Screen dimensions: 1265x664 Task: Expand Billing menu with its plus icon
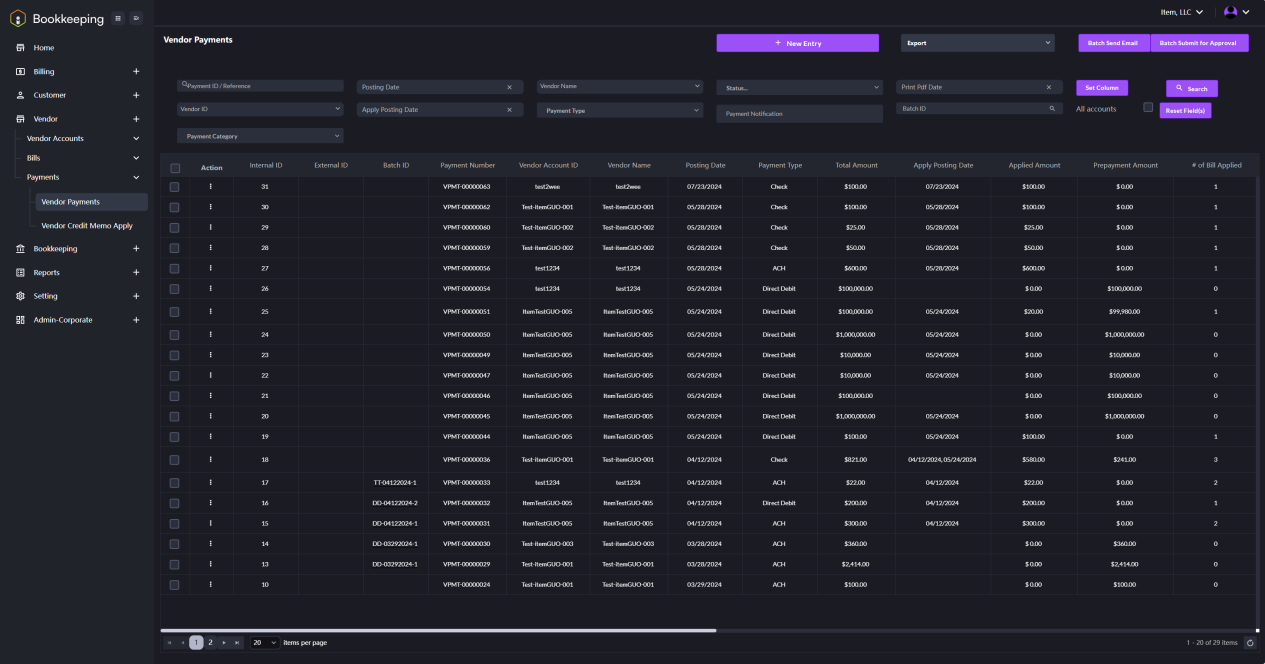point(136,72)
